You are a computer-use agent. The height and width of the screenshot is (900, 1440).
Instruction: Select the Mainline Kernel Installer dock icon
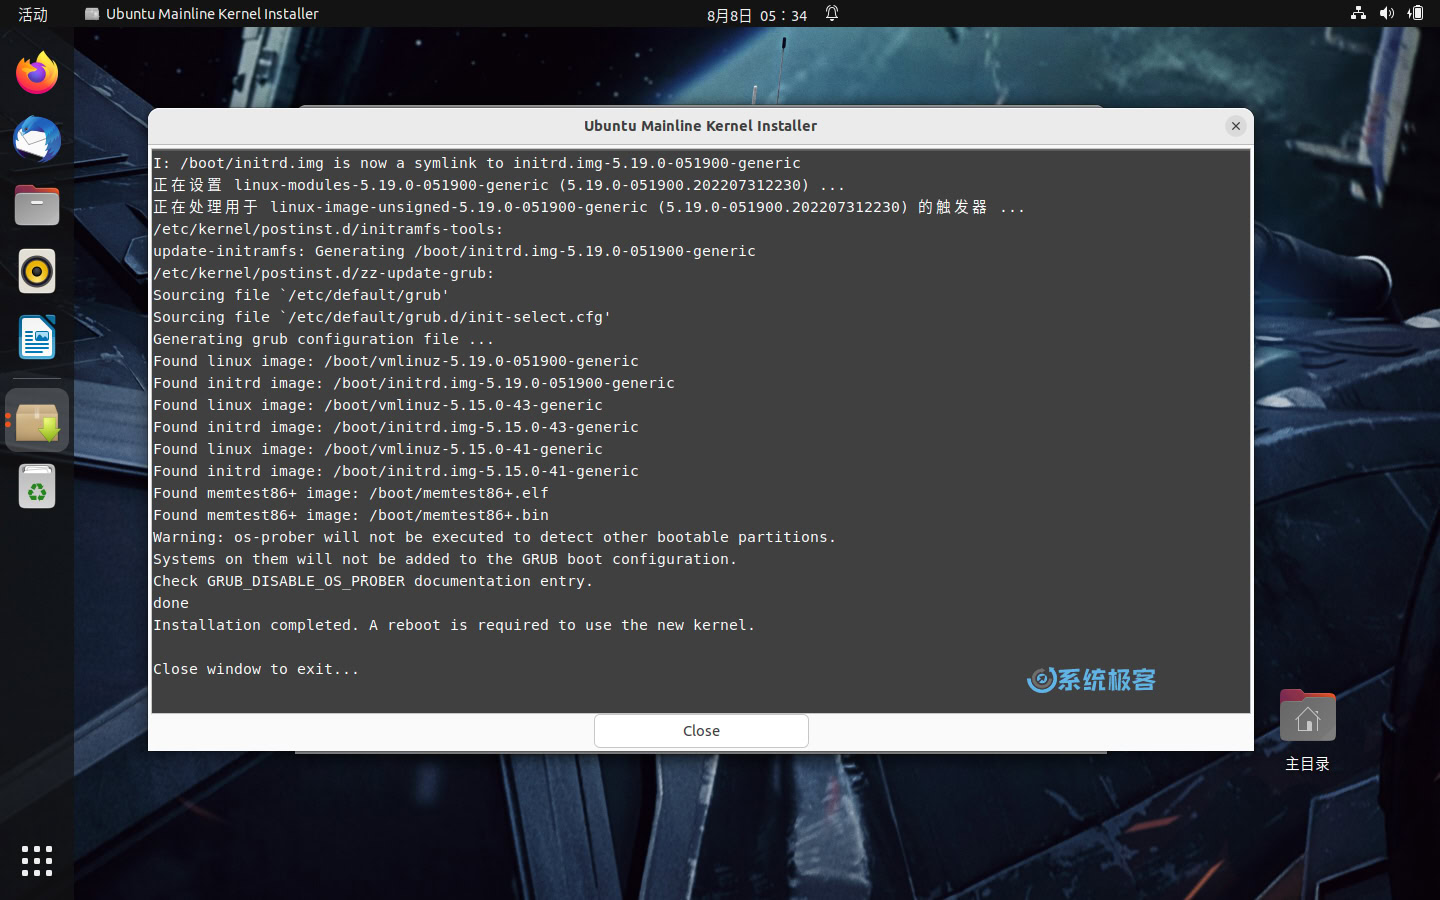37,421
